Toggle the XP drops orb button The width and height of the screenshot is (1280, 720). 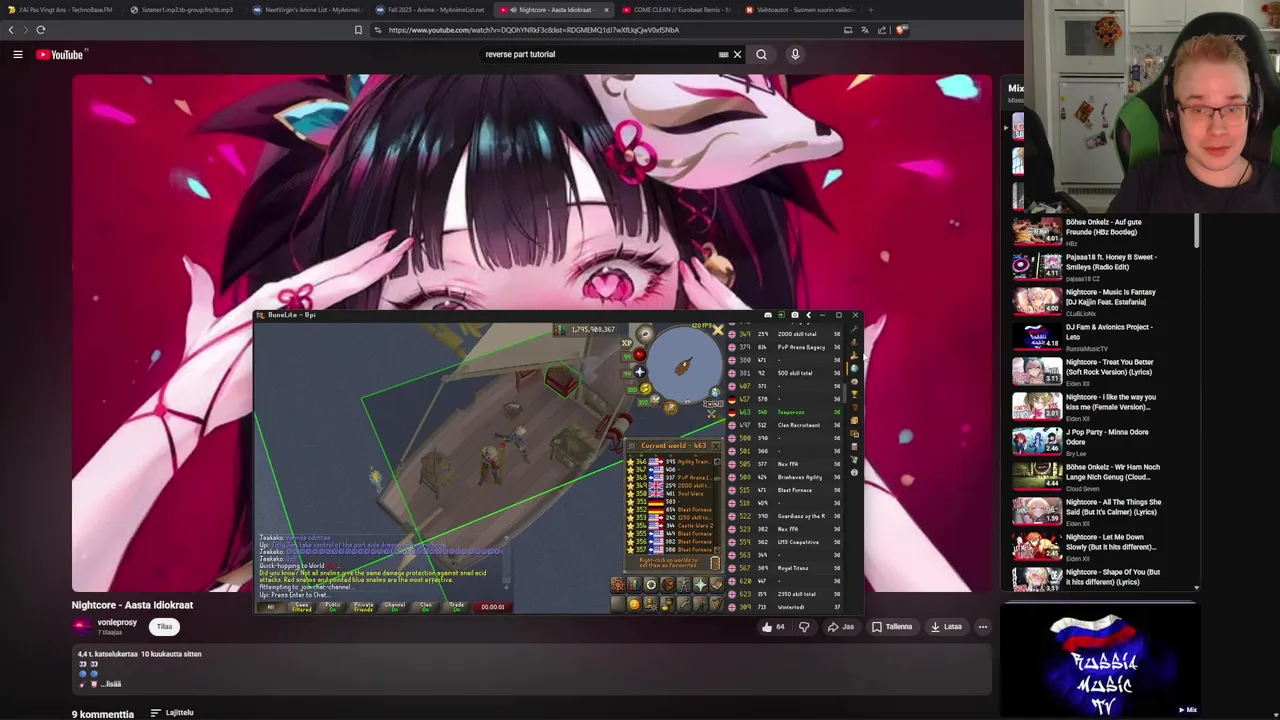tap(627, 343)
